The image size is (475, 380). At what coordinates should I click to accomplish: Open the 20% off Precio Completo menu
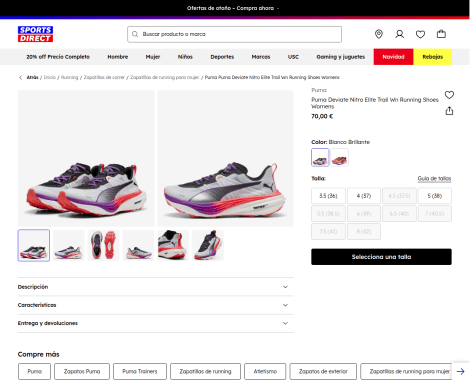coord(58,57)
